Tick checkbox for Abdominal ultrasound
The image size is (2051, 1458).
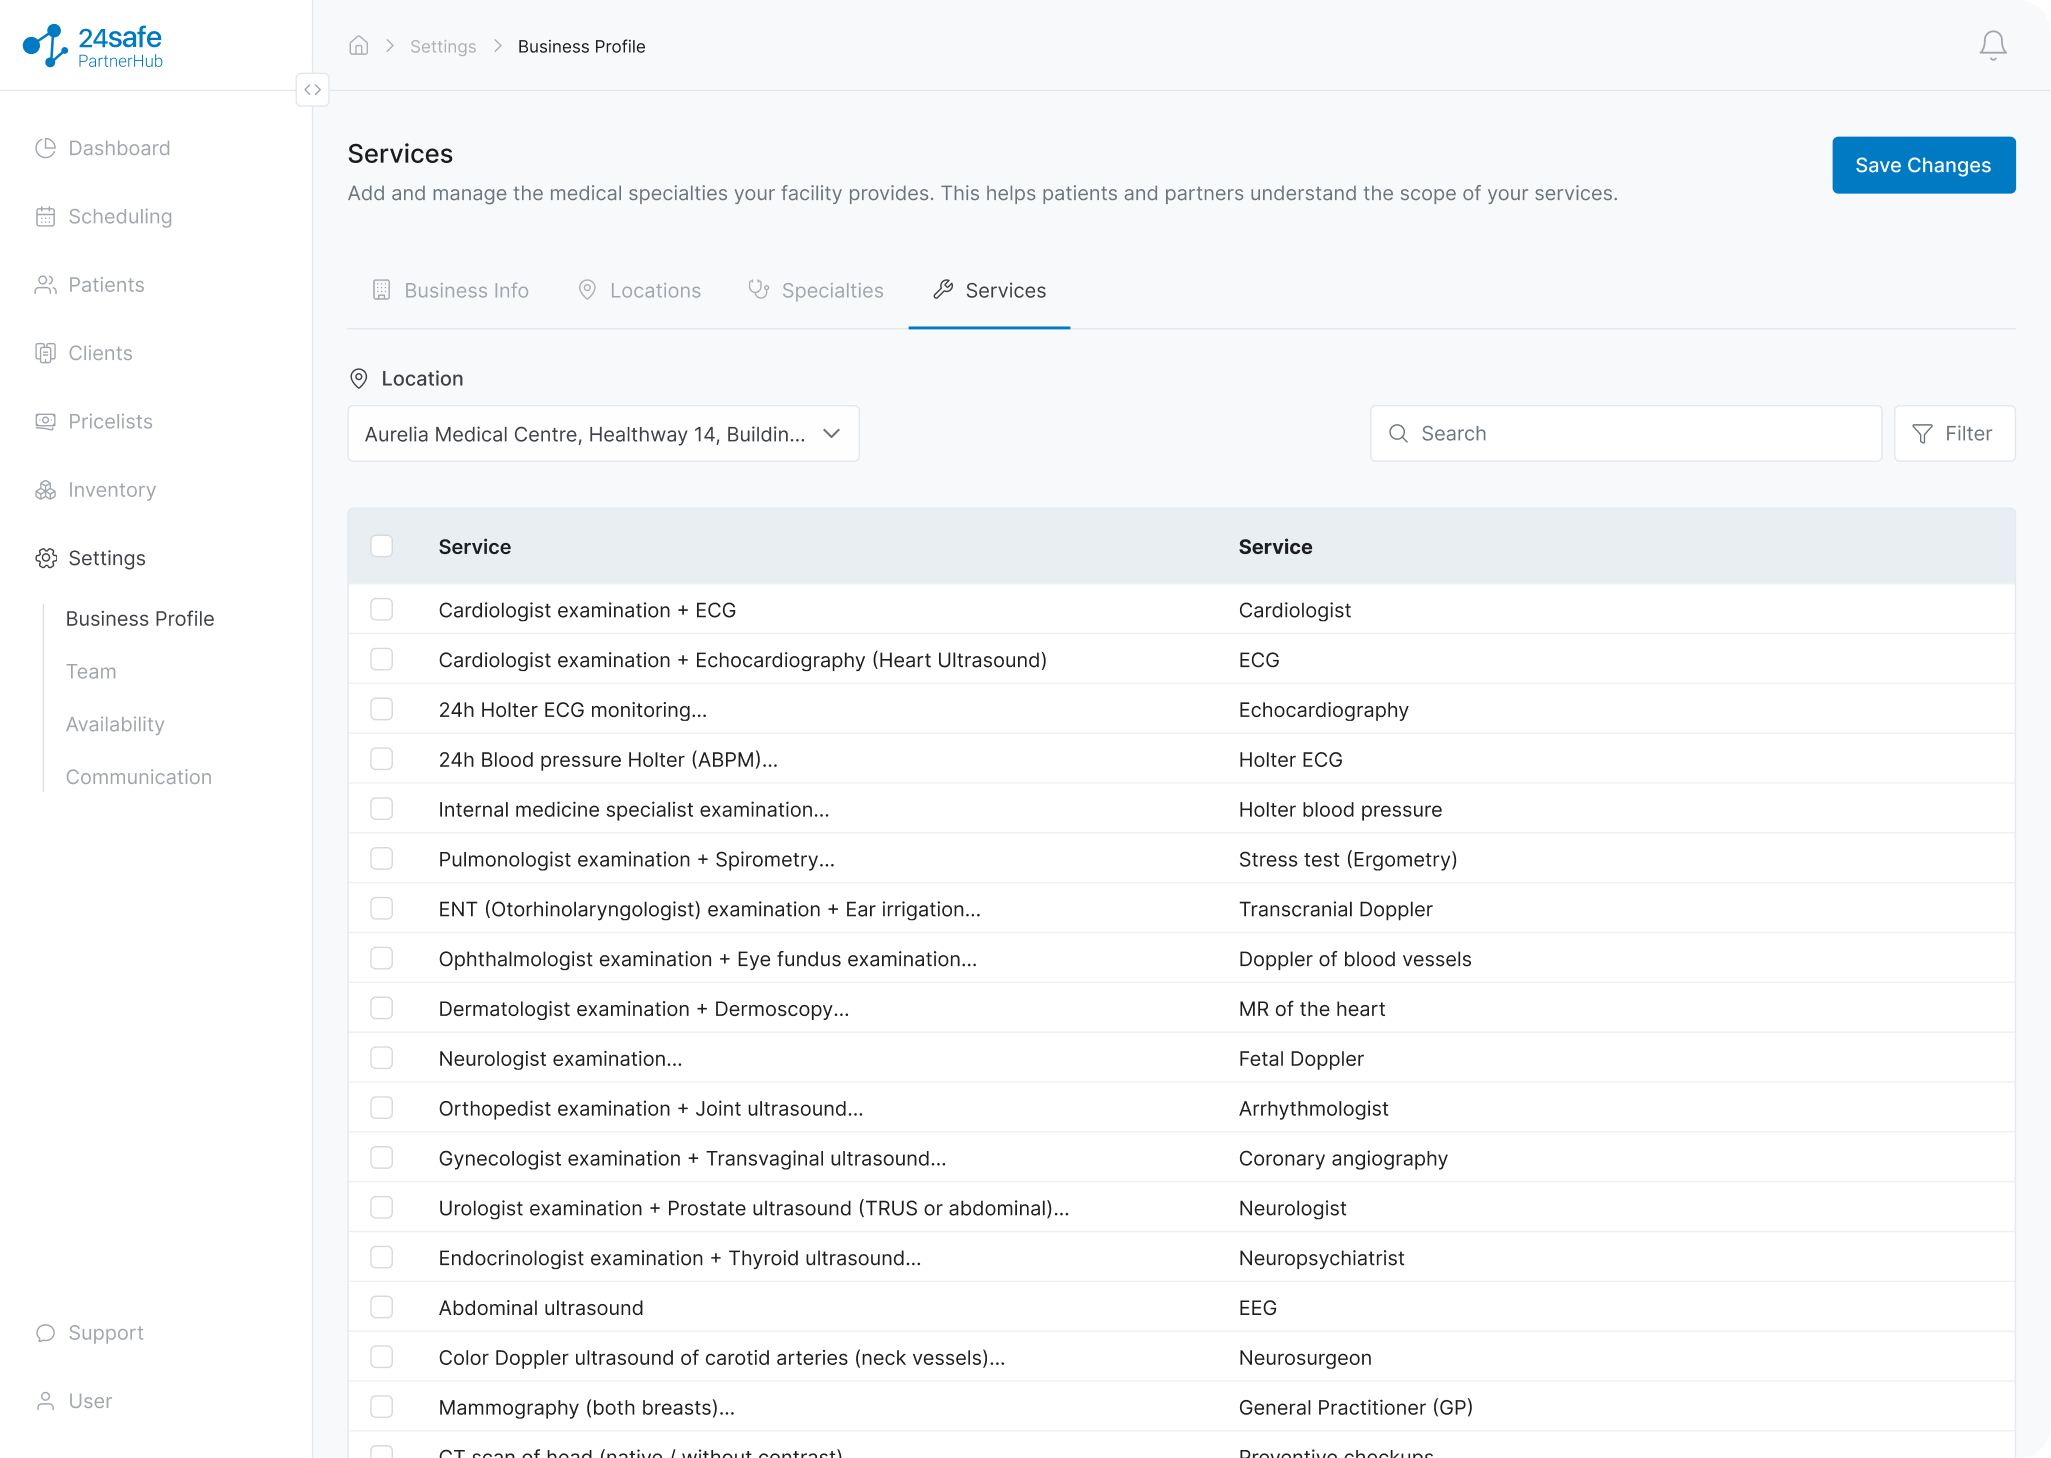[x=382, y=1307]
